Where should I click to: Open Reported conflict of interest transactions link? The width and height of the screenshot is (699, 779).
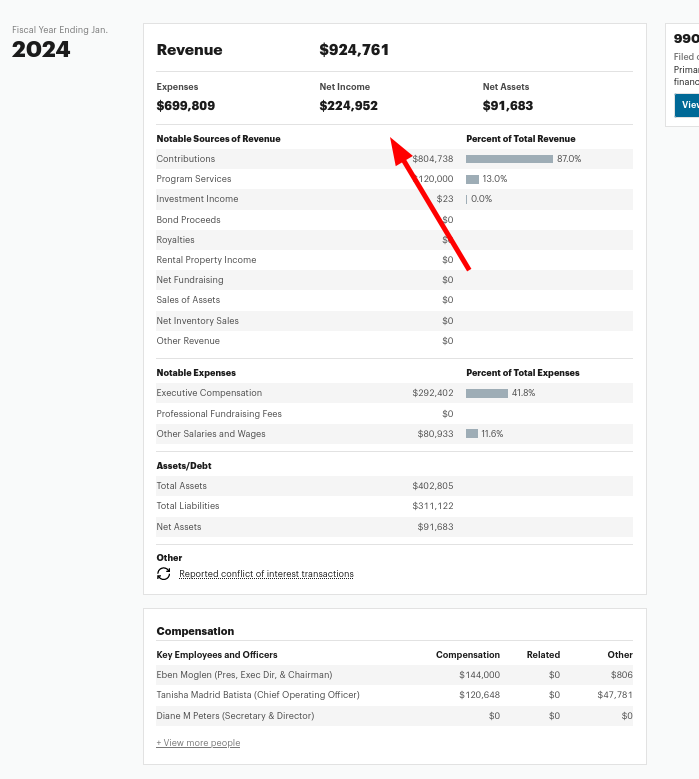pyautogui.click(x=266, y=574)
